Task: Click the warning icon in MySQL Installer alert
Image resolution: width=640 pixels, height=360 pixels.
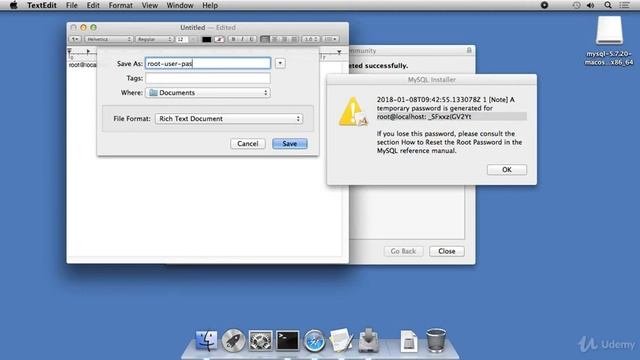Action: pos(353,111)
